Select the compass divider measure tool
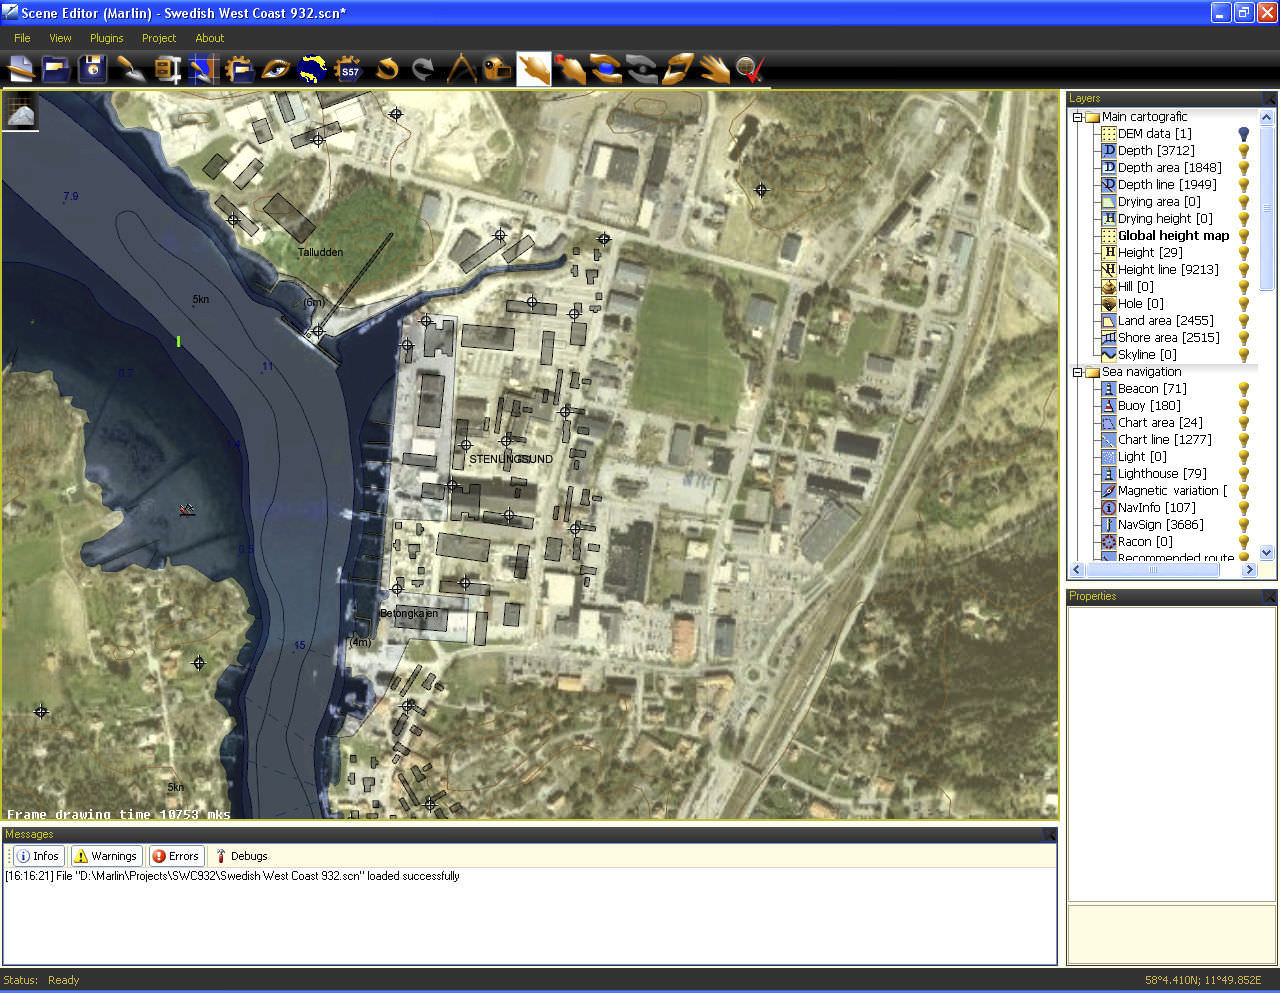 [461, 69]
